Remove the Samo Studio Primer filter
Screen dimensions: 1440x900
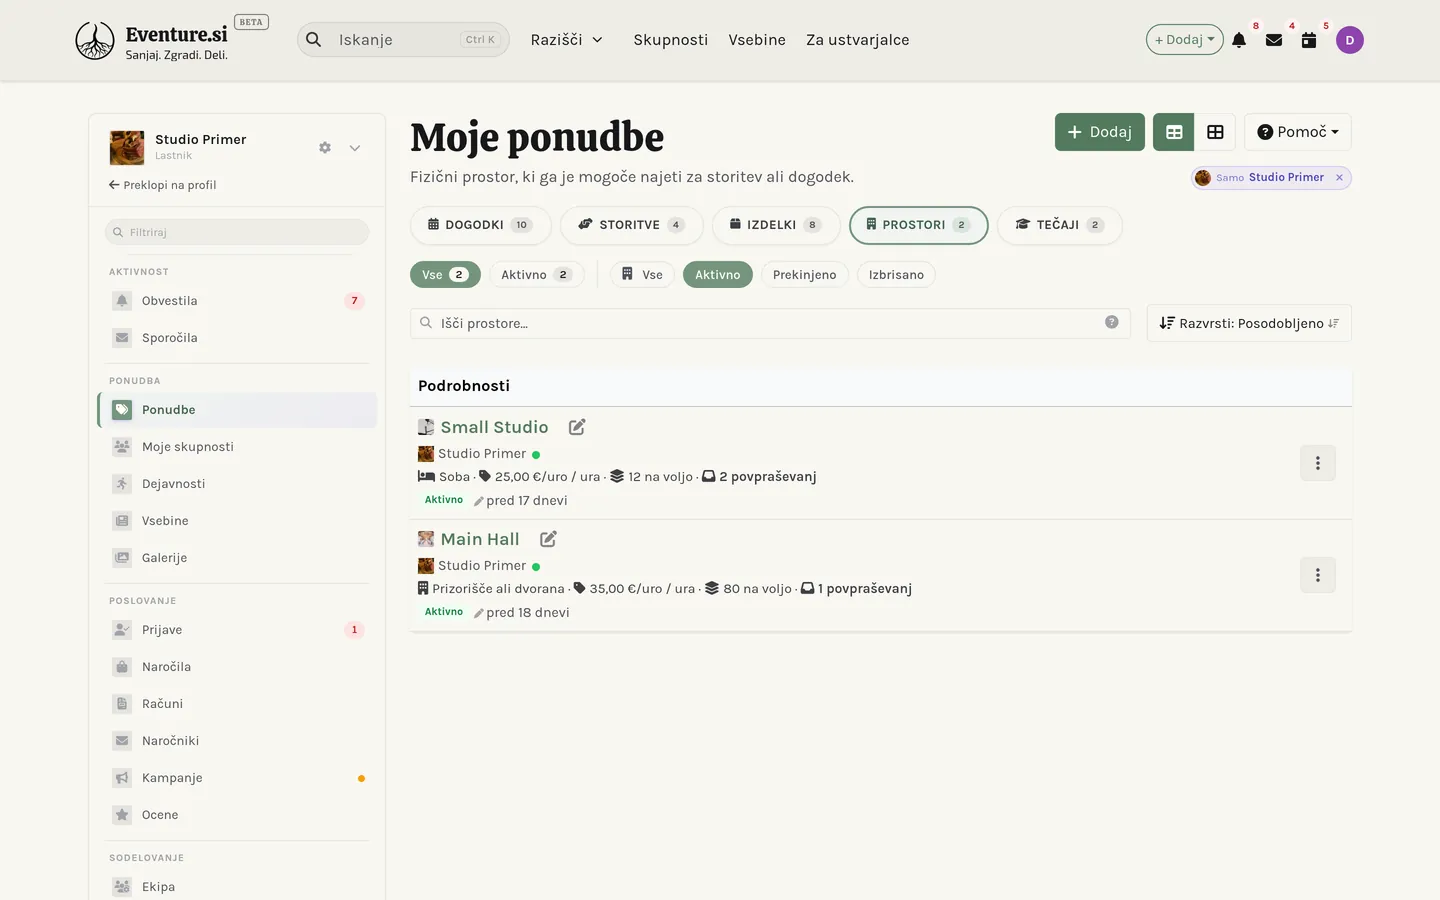coord(1339,178)
